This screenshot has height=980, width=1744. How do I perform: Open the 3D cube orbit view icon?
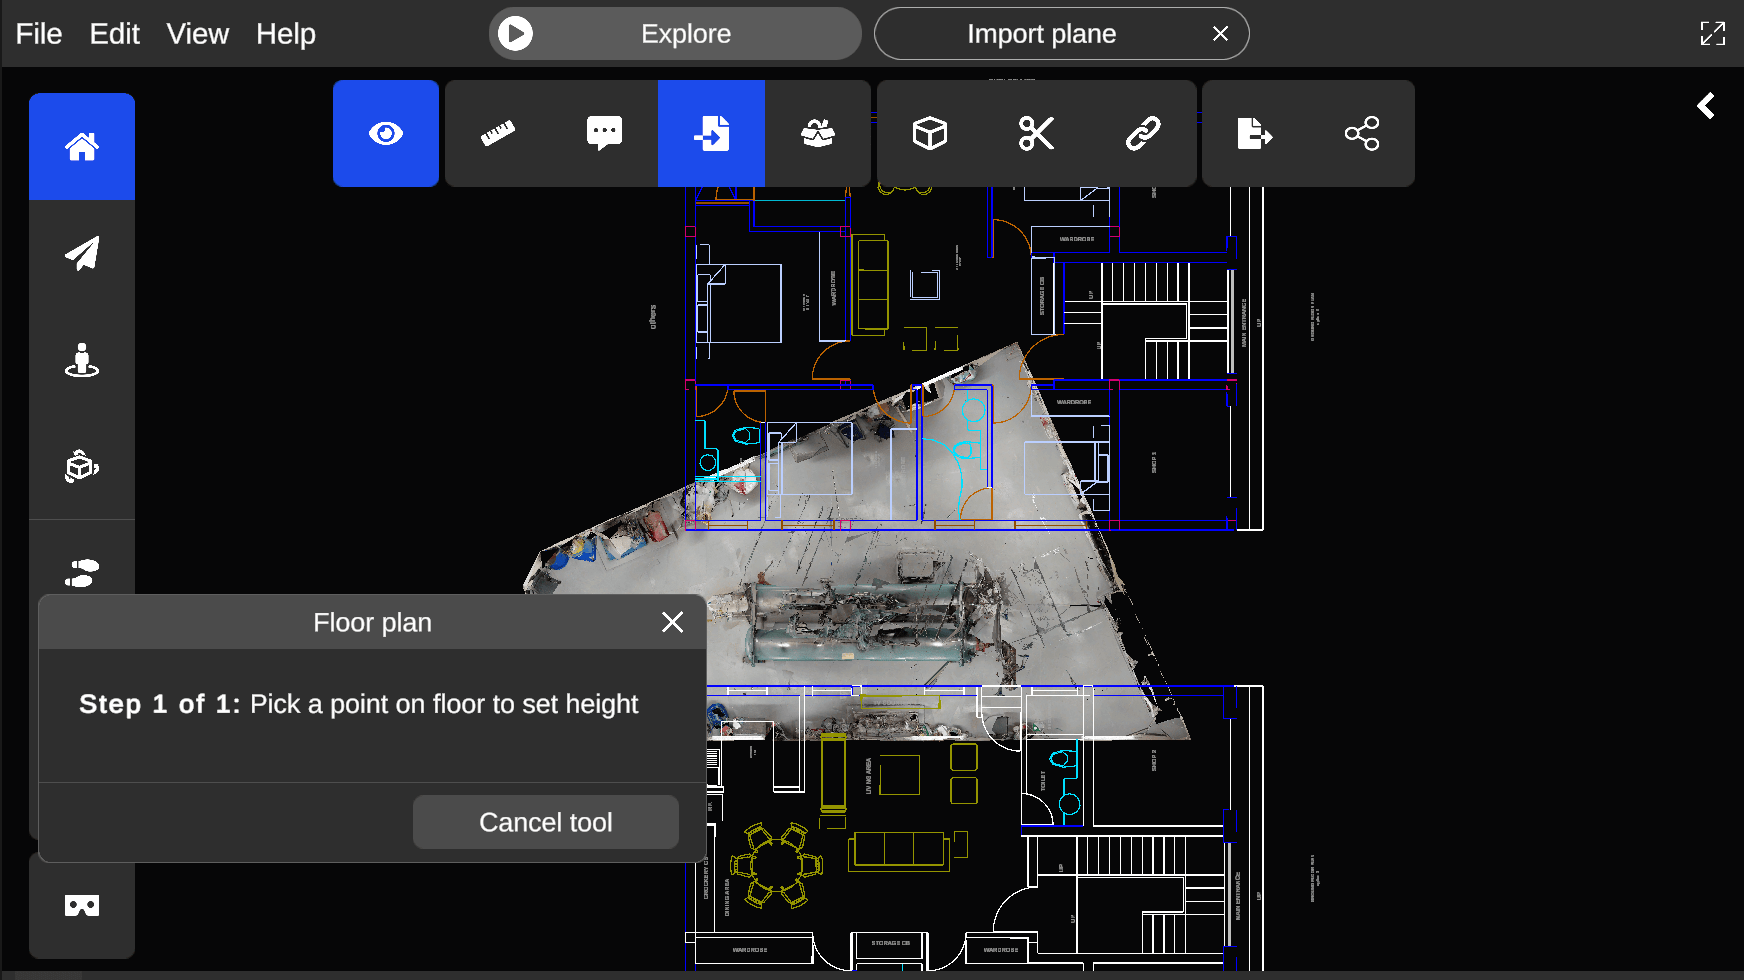tap(82, 467)
